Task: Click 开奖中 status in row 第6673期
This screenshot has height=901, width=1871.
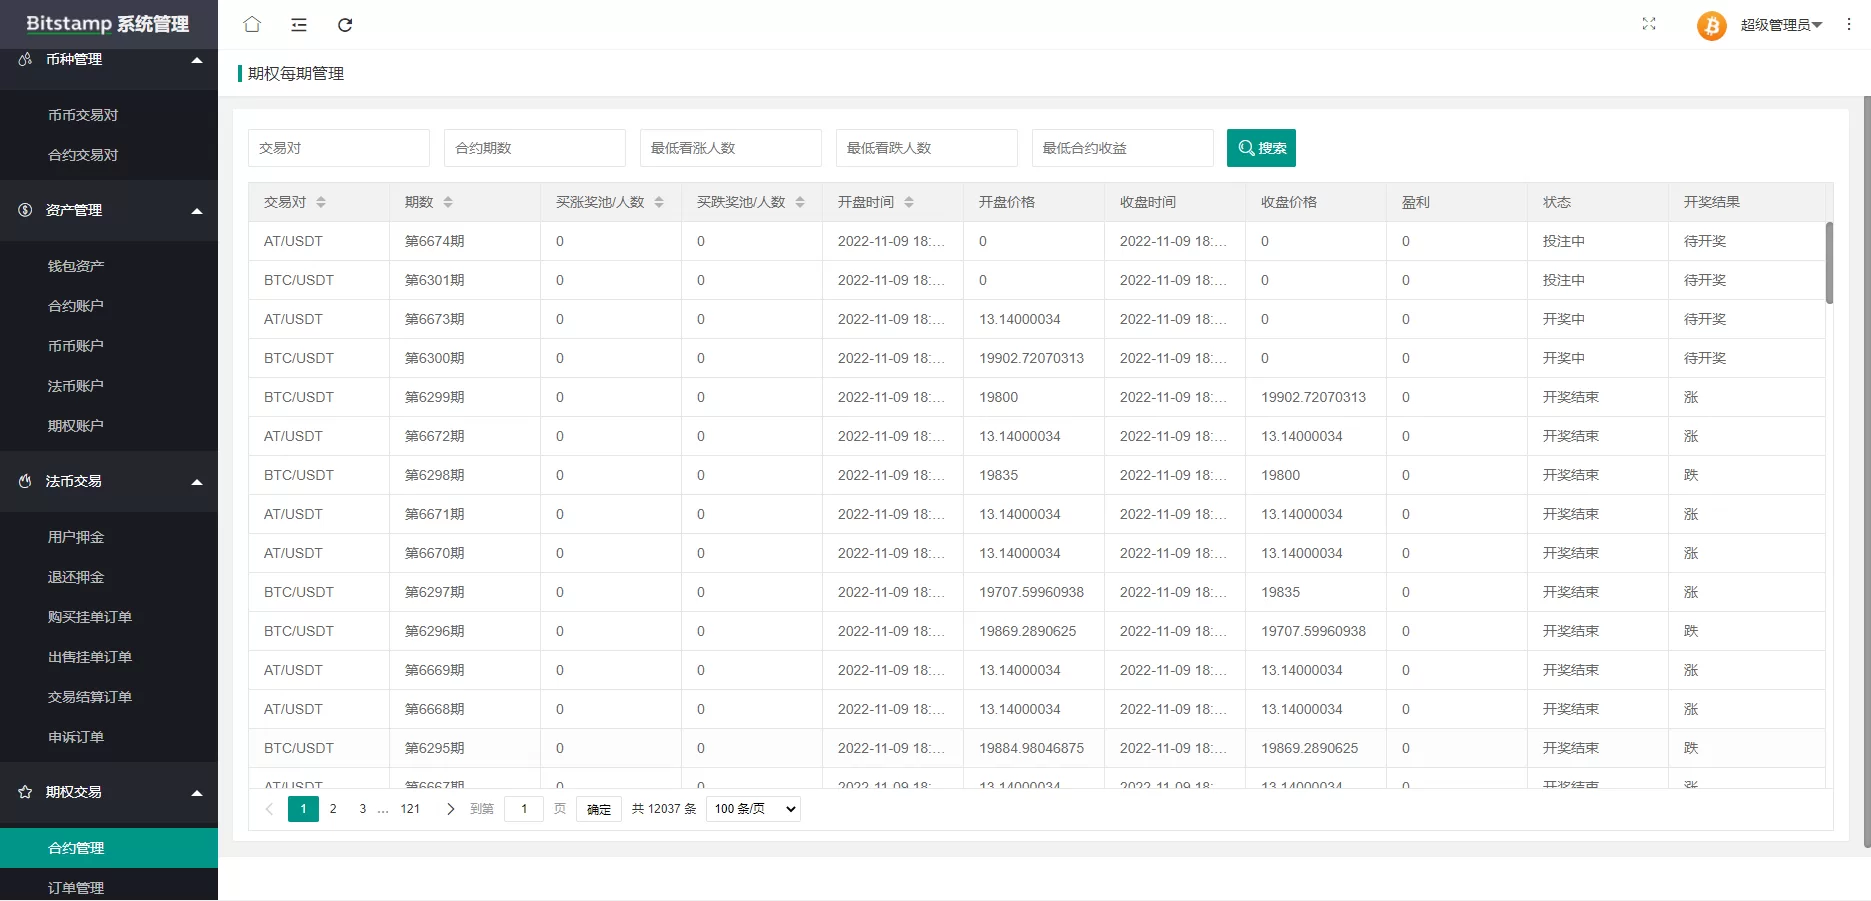Action: point(1564,319)
